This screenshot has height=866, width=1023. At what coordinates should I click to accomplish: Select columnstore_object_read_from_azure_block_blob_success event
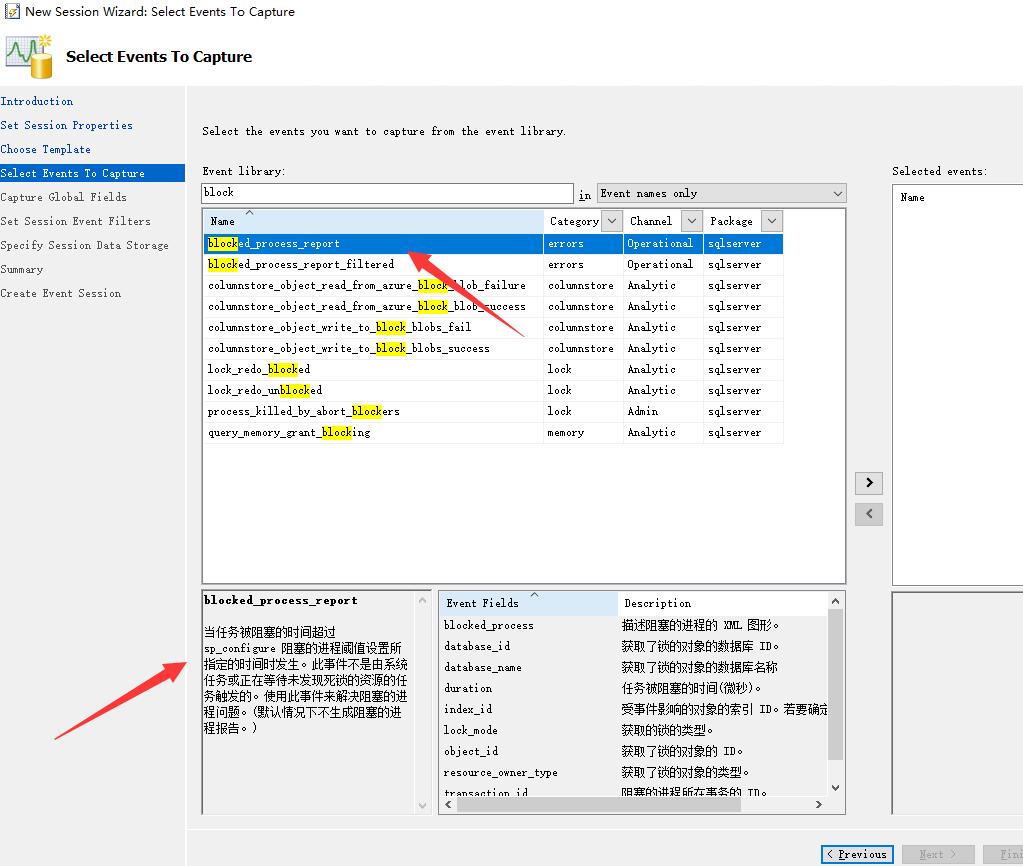pos(493,306)
